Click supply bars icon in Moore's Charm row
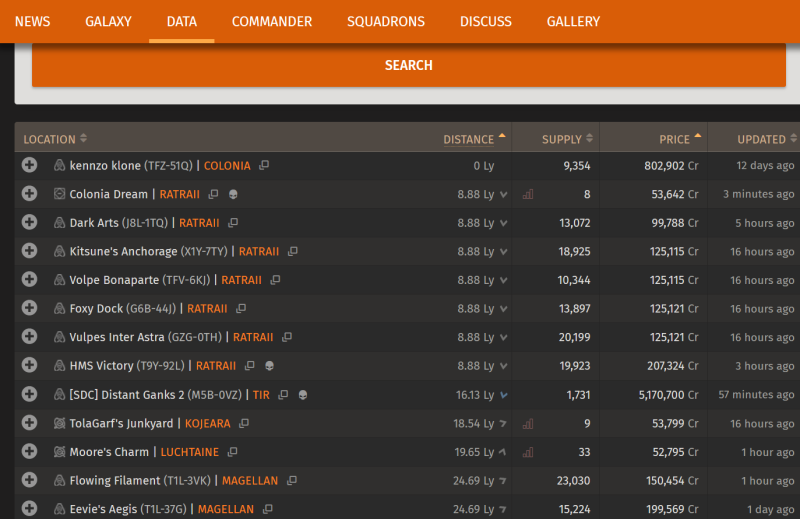Viewport: 800px width, 519px height. [x=528, y=452]
